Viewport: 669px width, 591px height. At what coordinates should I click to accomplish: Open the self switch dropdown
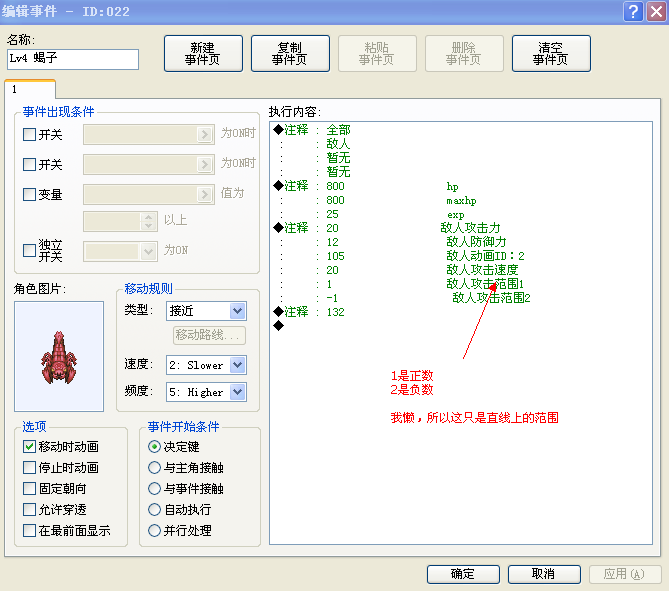pos(148,251)
